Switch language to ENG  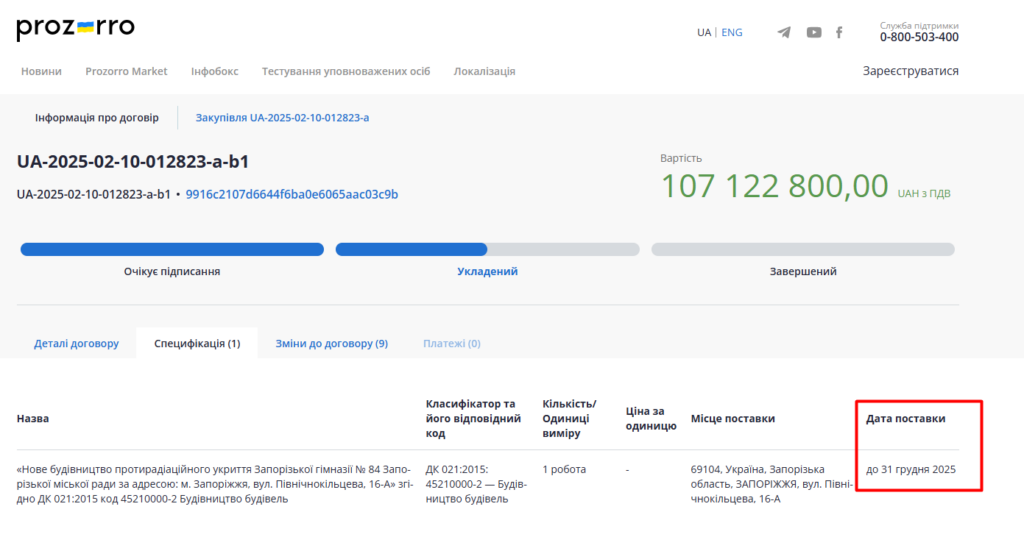click(732, 32)
